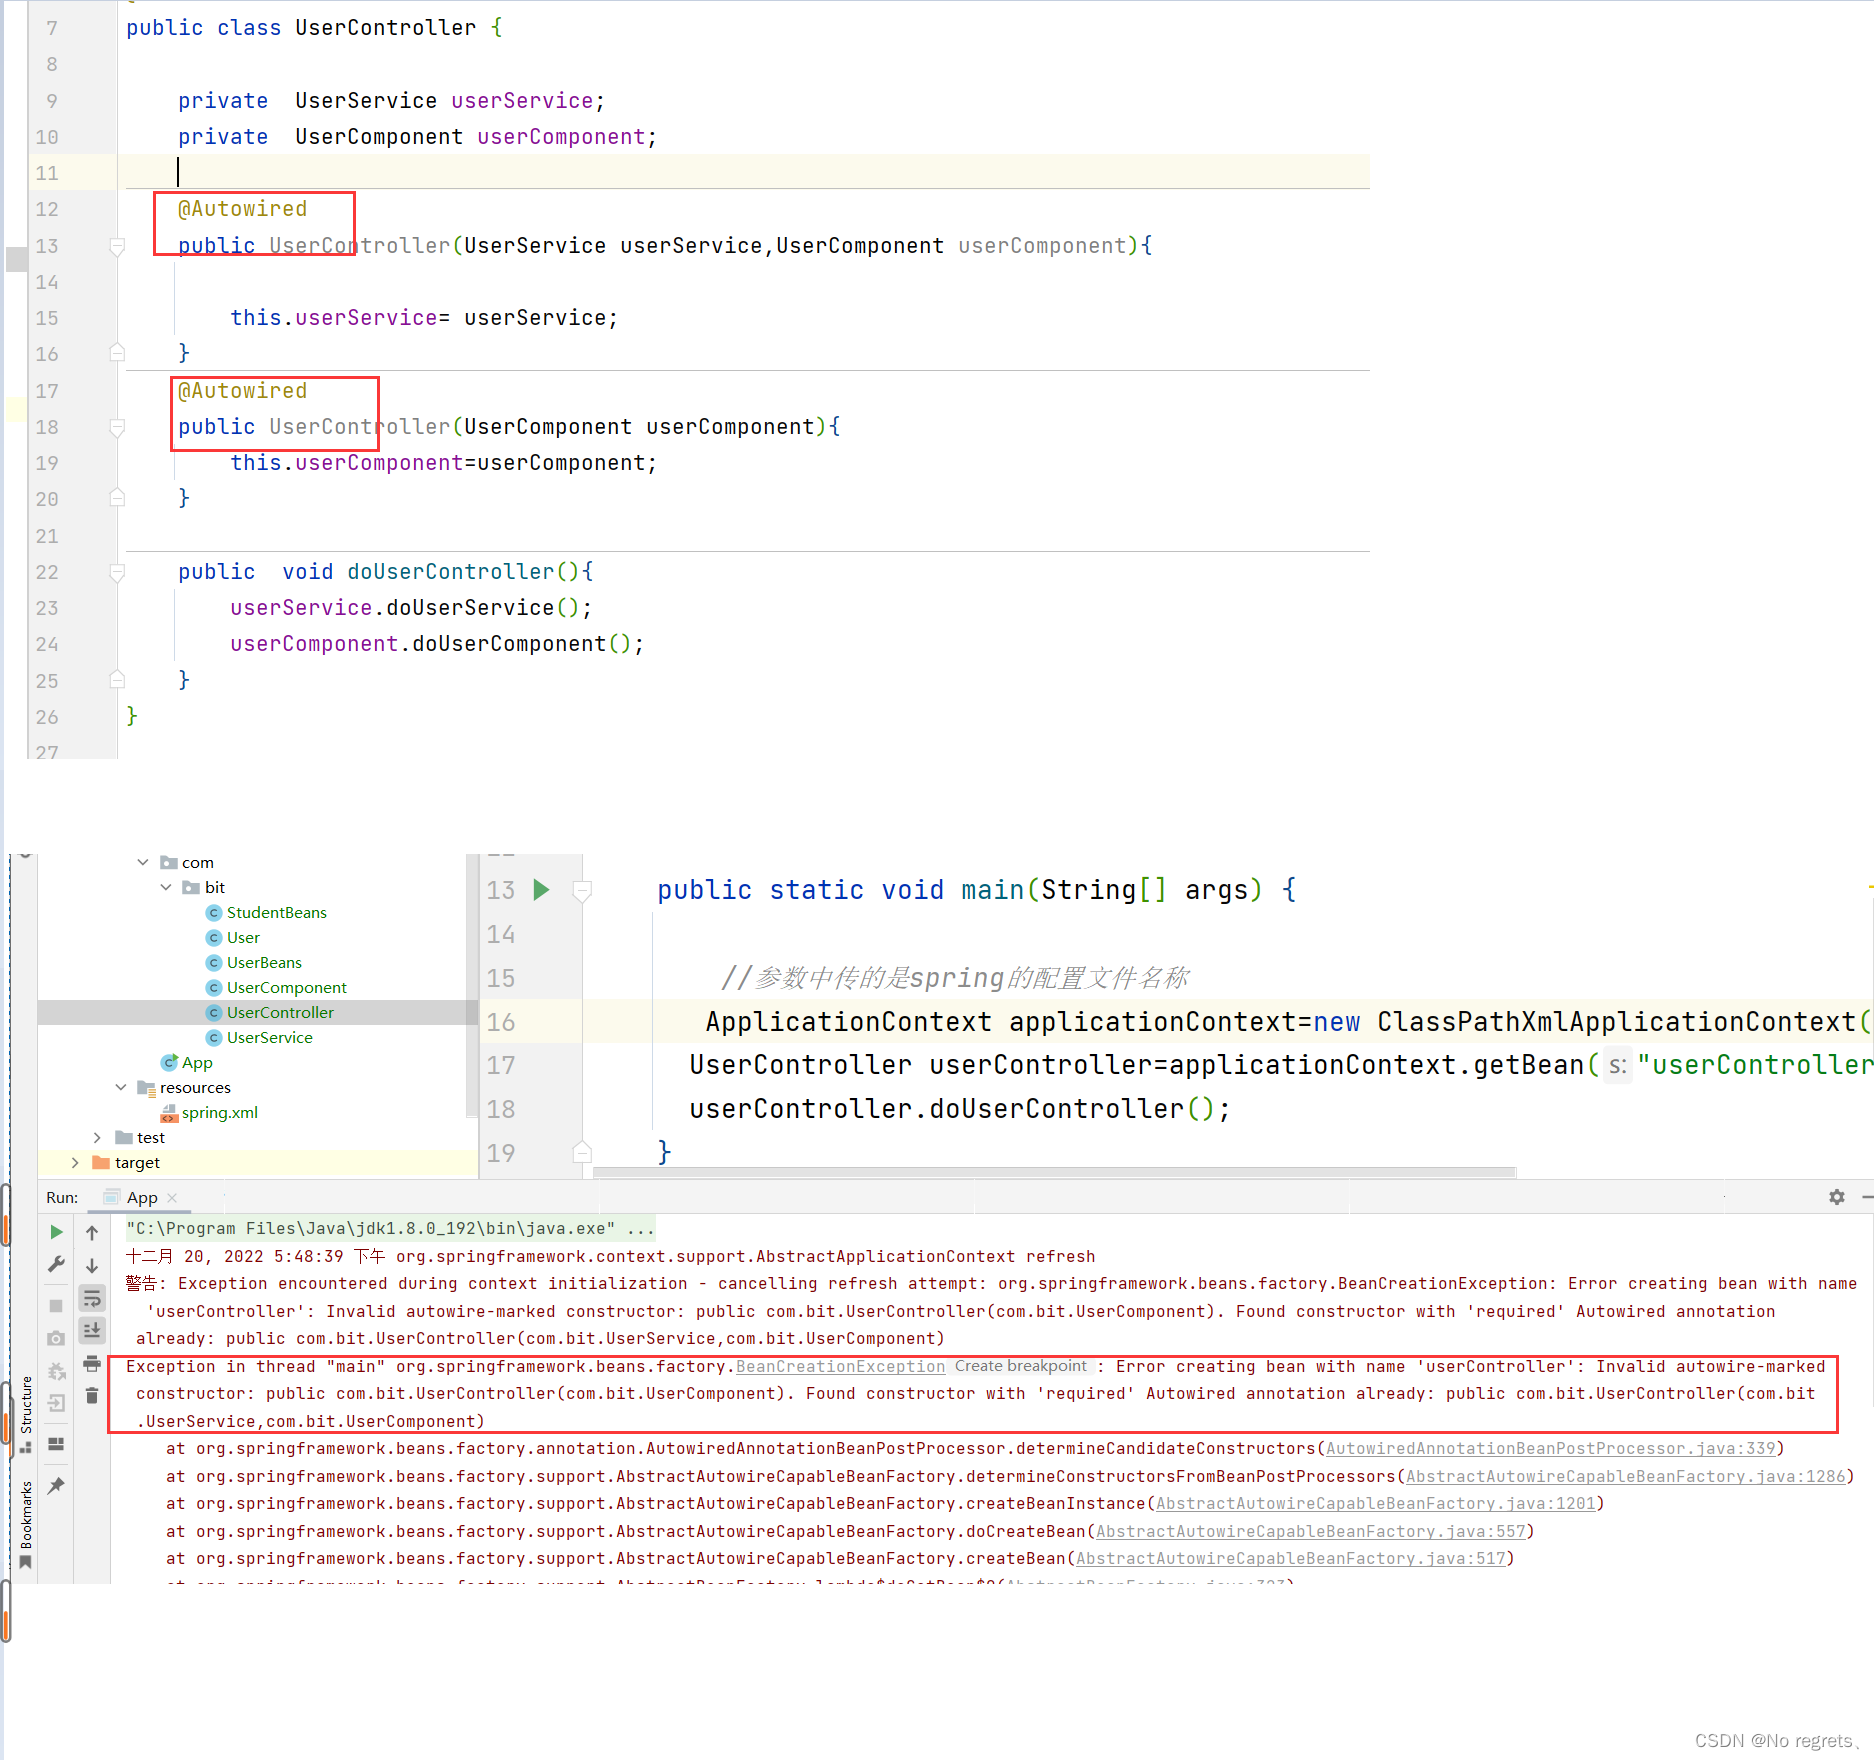This screenshot has height=1760, width=1874.
Task: Click the editor horizontal scrollbar below main
Action: [x=1055, y=1172]
